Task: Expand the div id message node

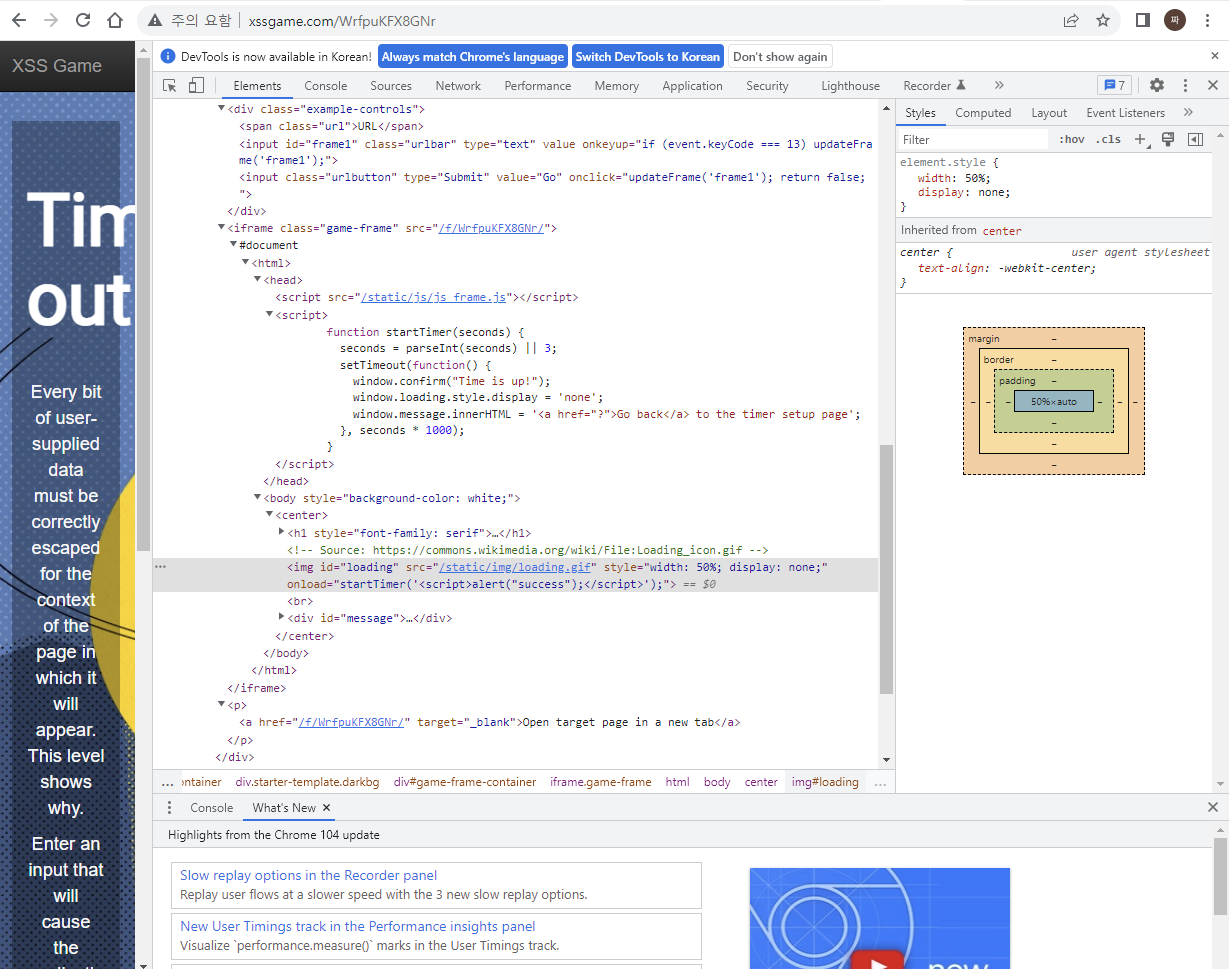Action: 281,617
